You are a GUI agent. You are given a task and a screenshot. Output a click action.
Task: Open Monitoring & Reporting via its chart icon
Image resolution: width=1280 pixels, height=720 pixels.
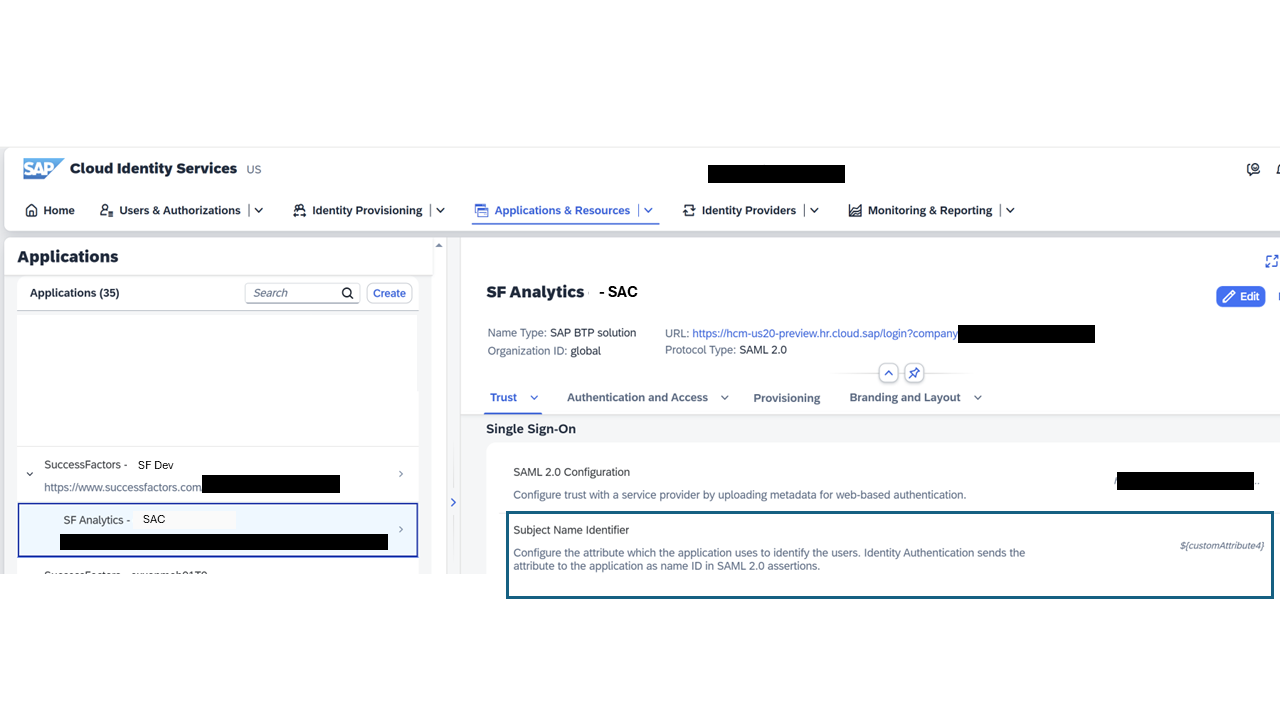pos(855,210)
